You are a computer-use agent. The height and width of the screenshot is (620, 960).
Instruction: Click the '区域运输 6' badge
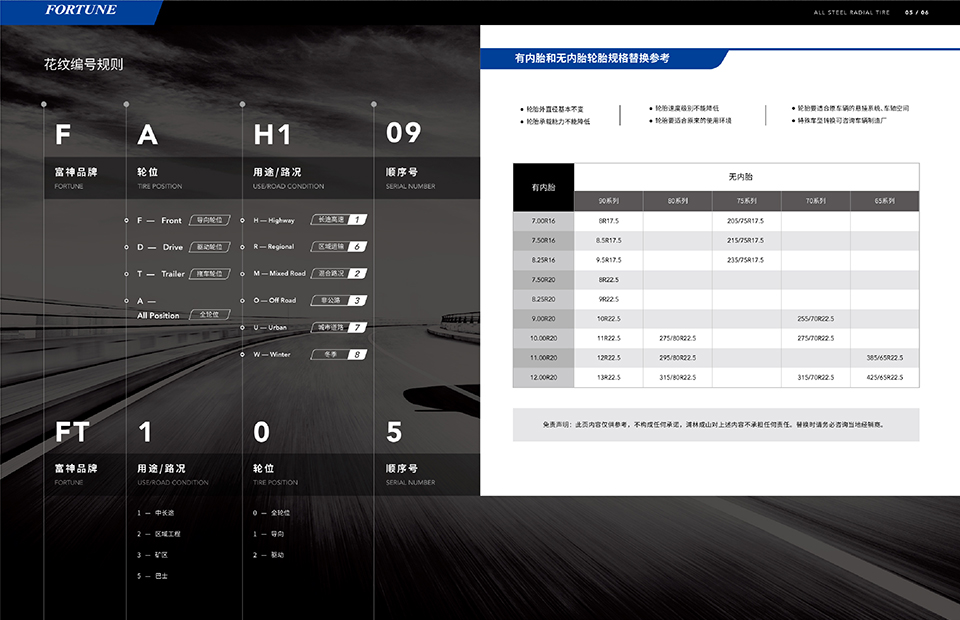(339, 246)
